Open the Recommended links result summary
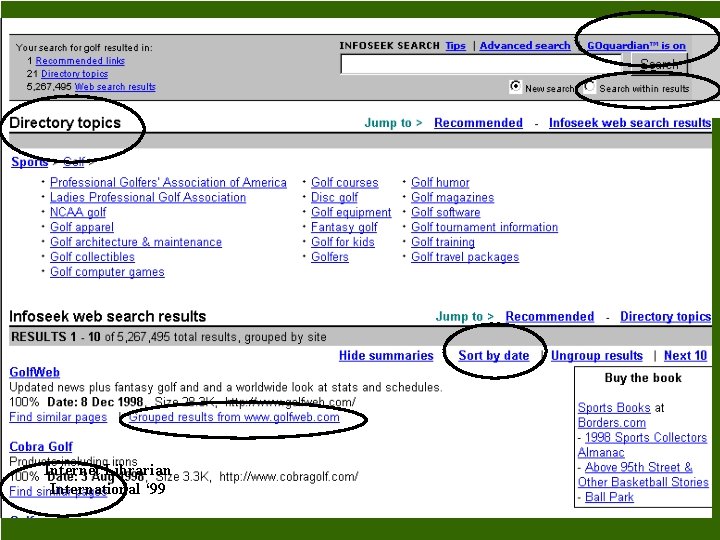The image size is (720, 540). (80, 61)
